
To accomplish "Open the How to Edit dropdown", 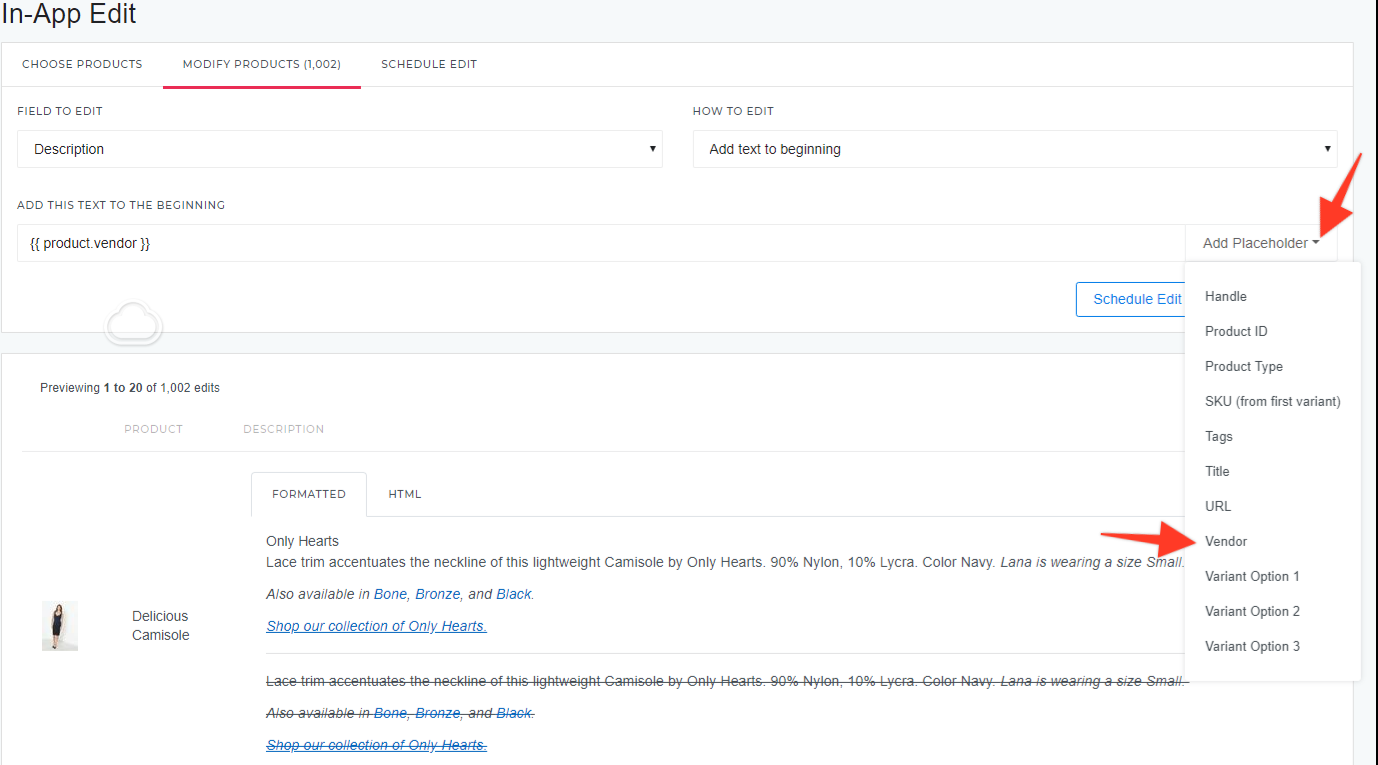I will point(1015,149).
